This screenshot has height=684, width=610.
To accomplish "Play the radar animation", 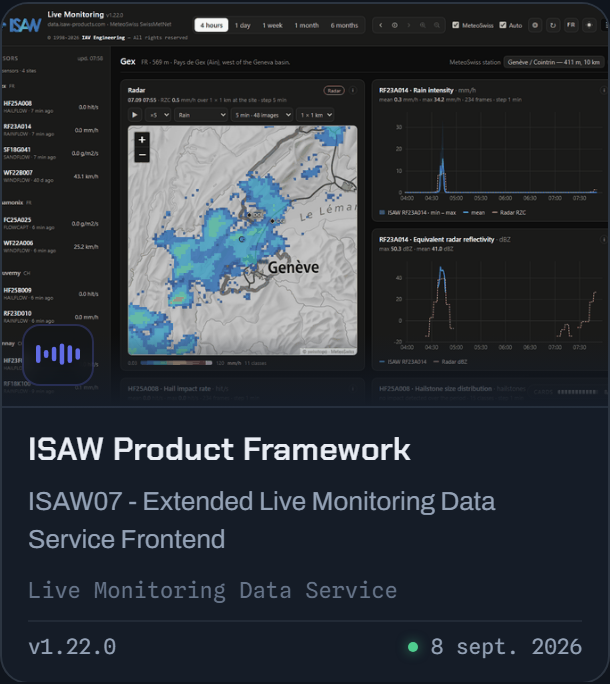I will [x=134, y=115].
